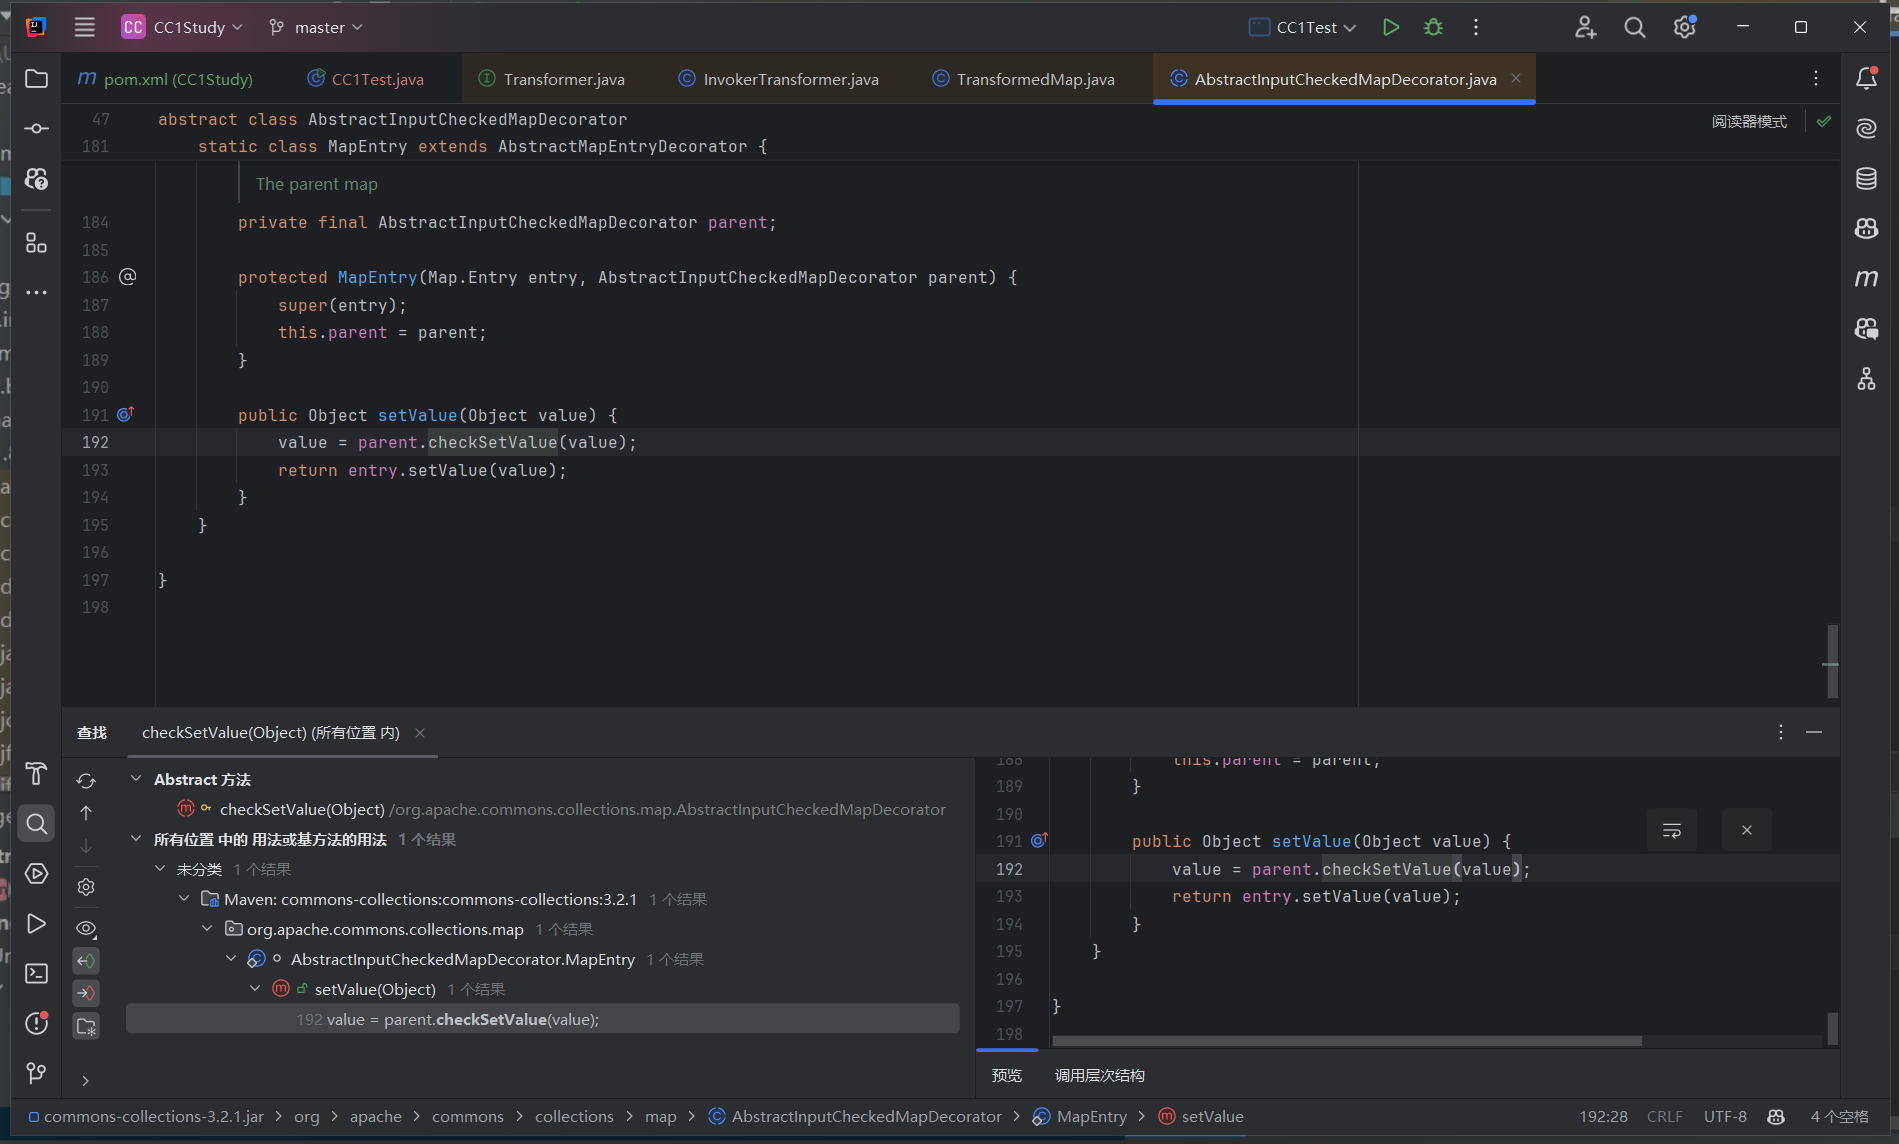The height and width of the screenshot is (1144, 1899).
Task: Select usage result line 192
Action: (543, 1019)
